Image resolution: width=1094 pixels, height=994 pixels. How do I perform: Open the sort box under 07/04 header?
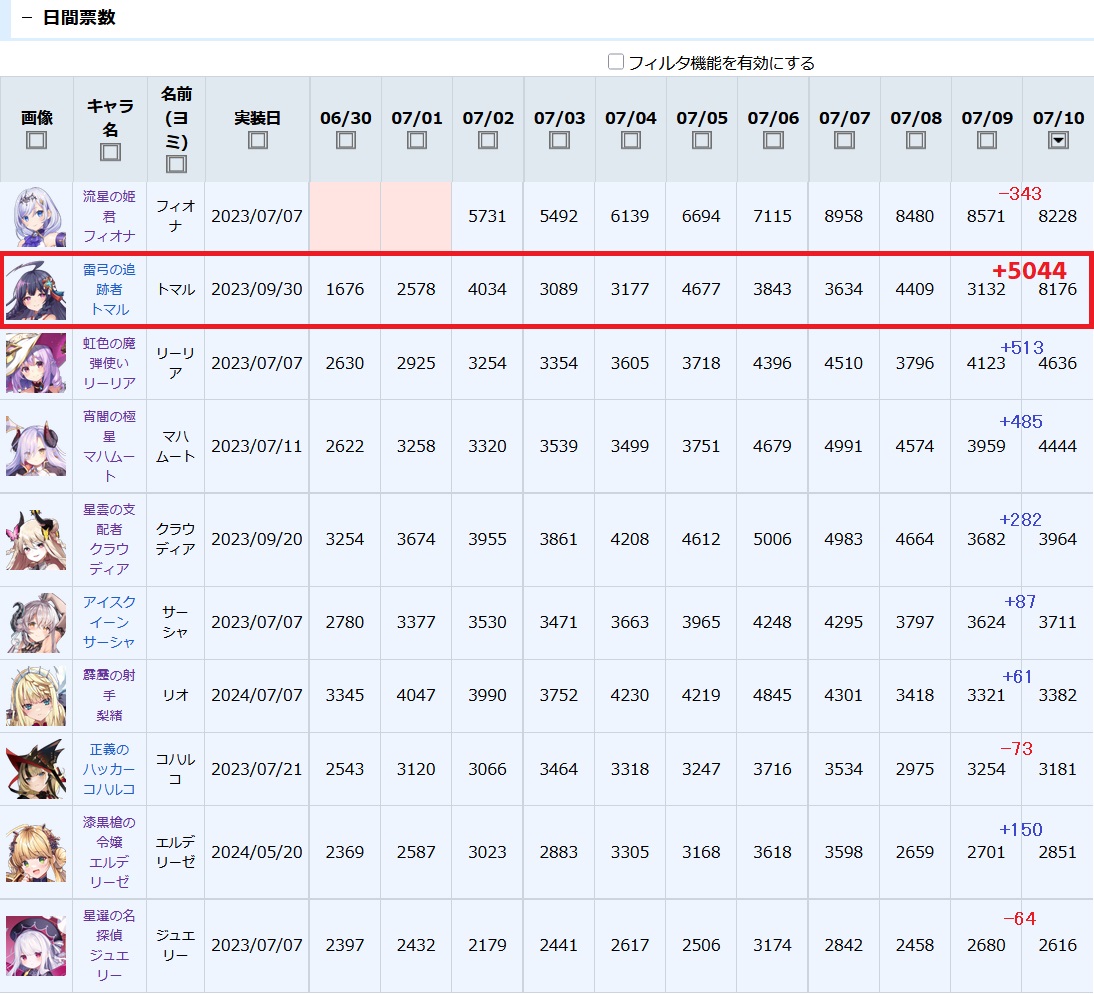coord(631,140)
